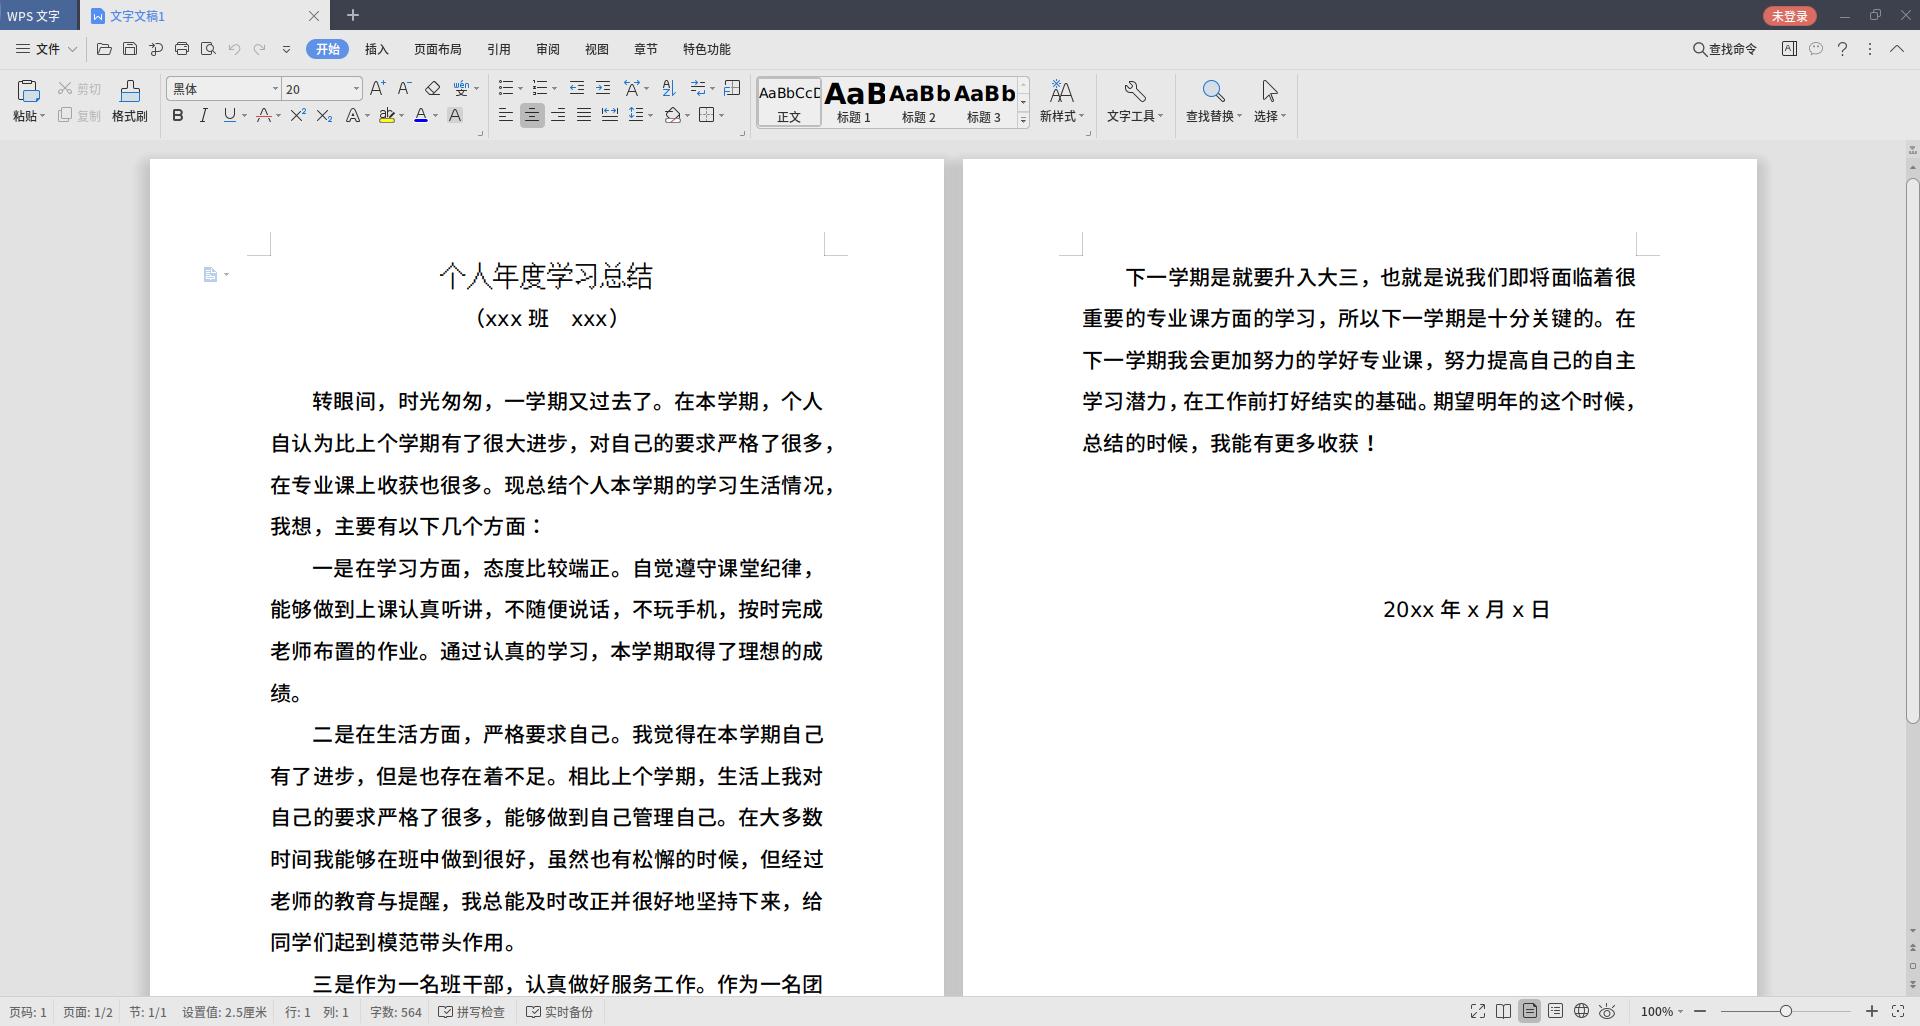Screen dimensions: 1920x1026
Task: Open the font size dropdown
Action: click(x=356, y=88)
